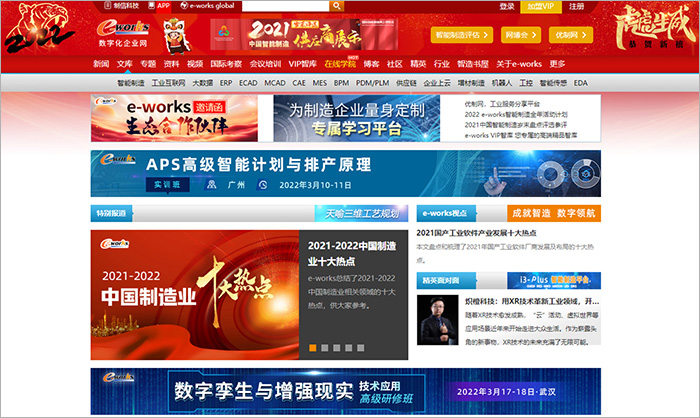Select the 增材制造 subcategory

click(471, 83)
